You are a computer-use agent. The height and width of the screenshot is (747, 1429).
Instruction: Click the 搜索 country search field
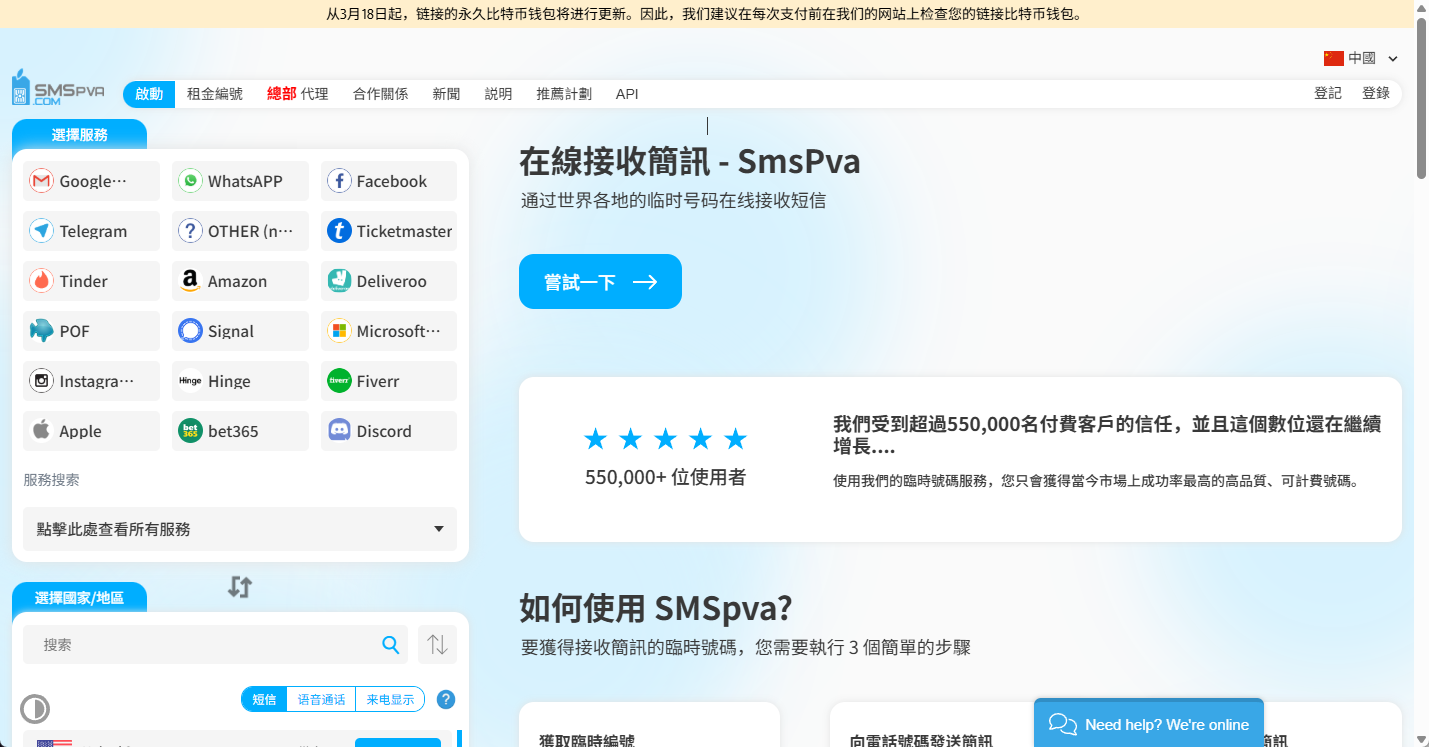205,645
